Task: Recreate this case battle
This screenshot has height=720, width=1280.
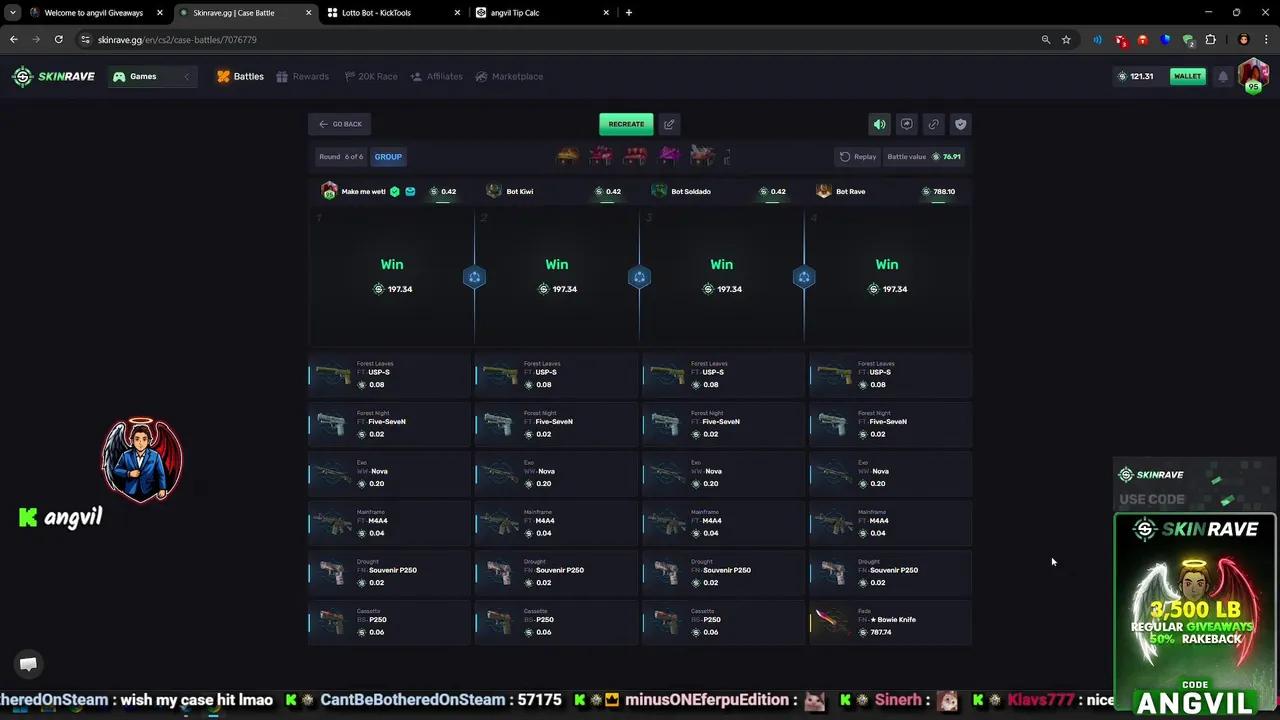Action: pos(626,124)
